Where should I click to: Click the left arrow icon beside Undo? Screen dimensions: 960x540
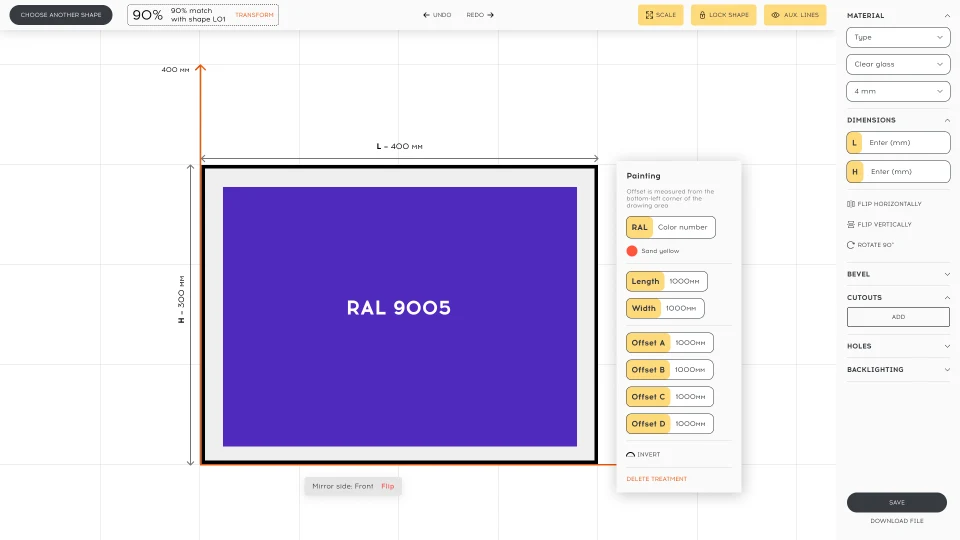426,15
